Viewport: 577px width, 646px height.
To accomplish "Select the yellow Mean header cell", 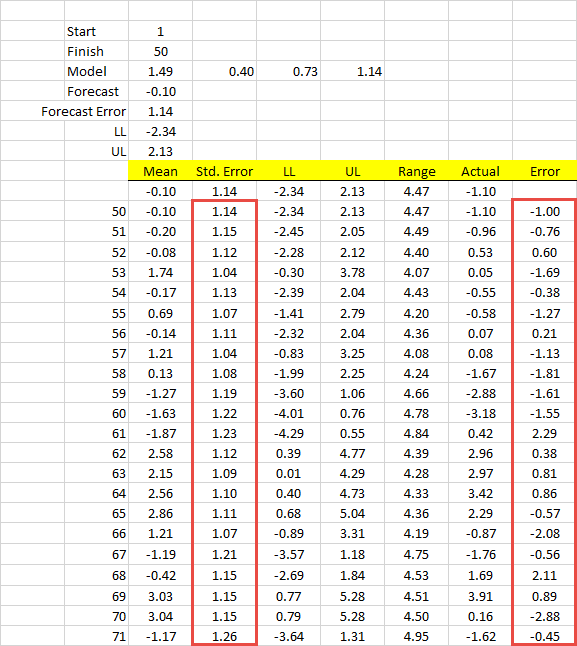I will 160,171.
